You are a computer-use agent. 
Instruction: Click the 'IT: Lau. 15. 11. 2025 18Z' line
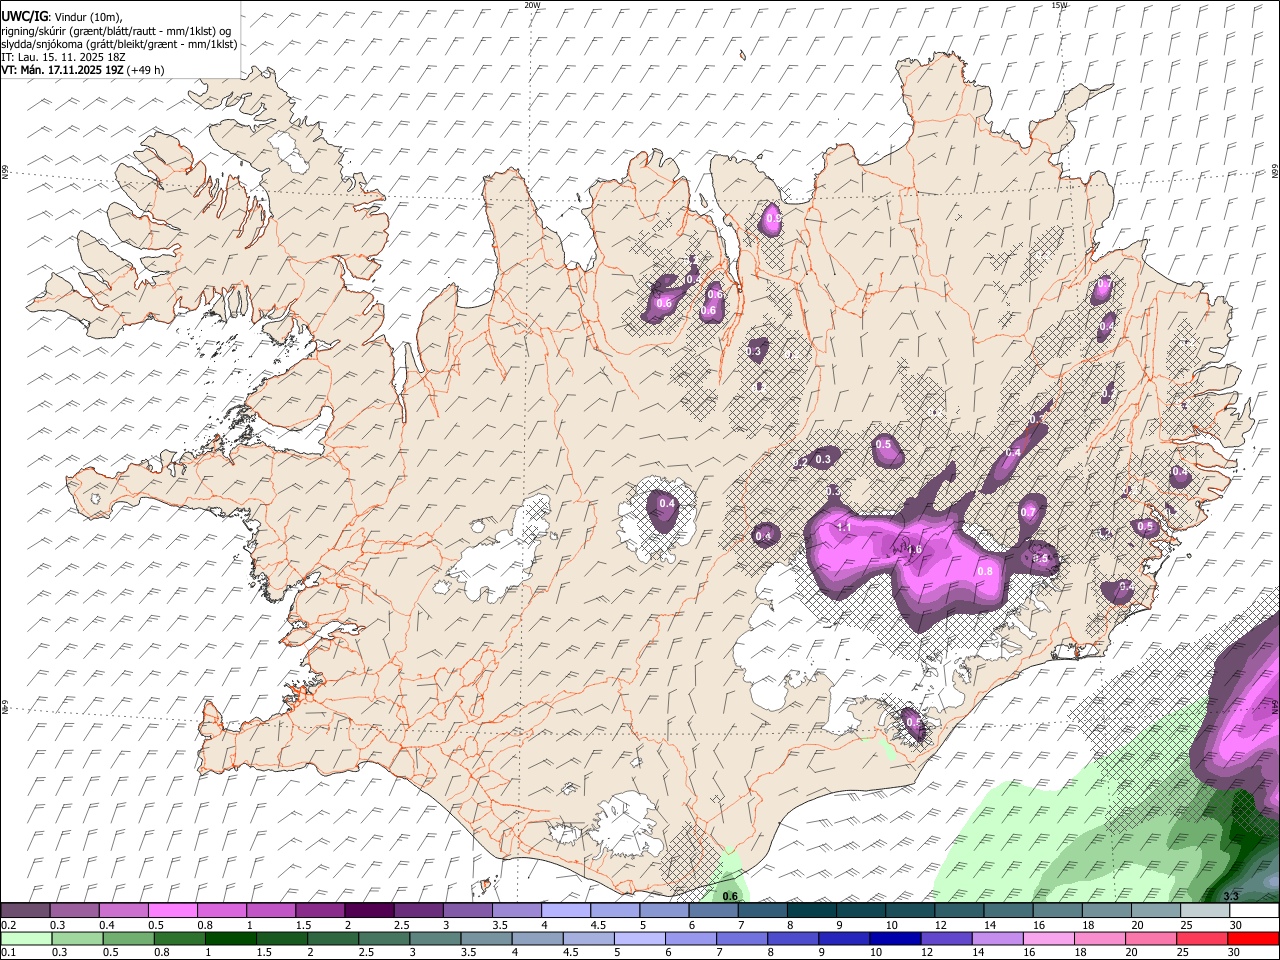pos(63,57)
